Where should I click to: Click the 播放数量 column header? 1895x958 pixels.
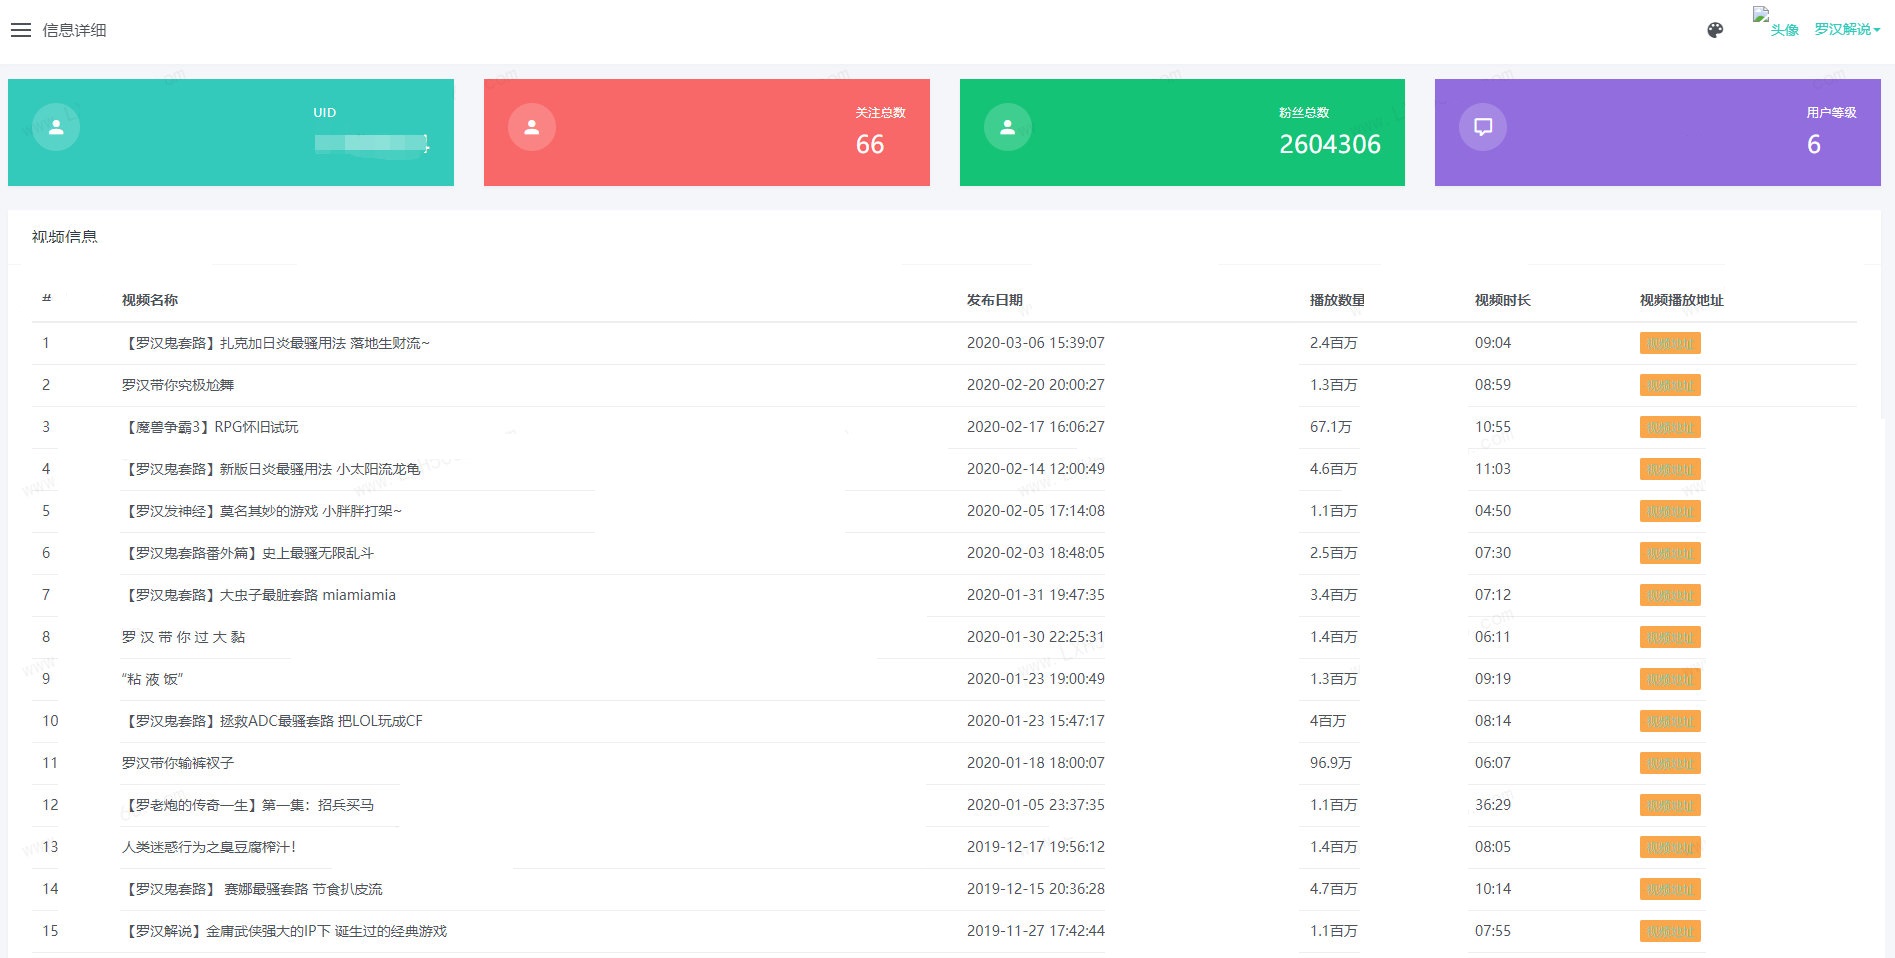click(x=1337, y=300)
